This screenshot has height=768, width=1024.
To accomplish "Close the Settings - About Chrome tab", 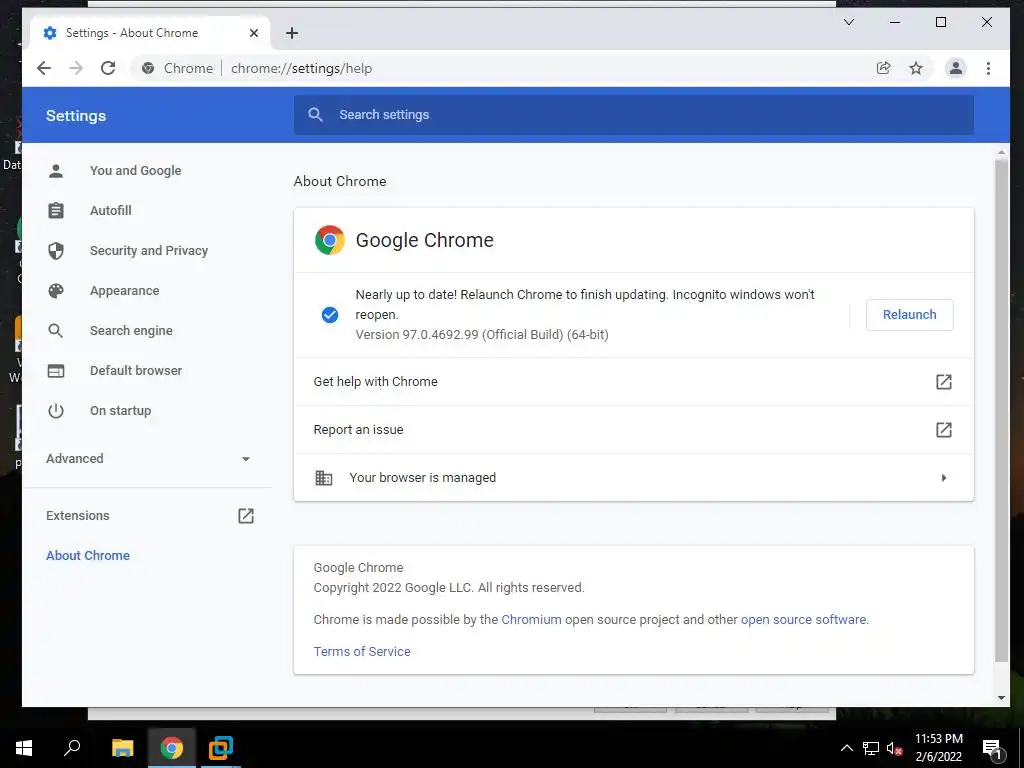I will [254, 33].
